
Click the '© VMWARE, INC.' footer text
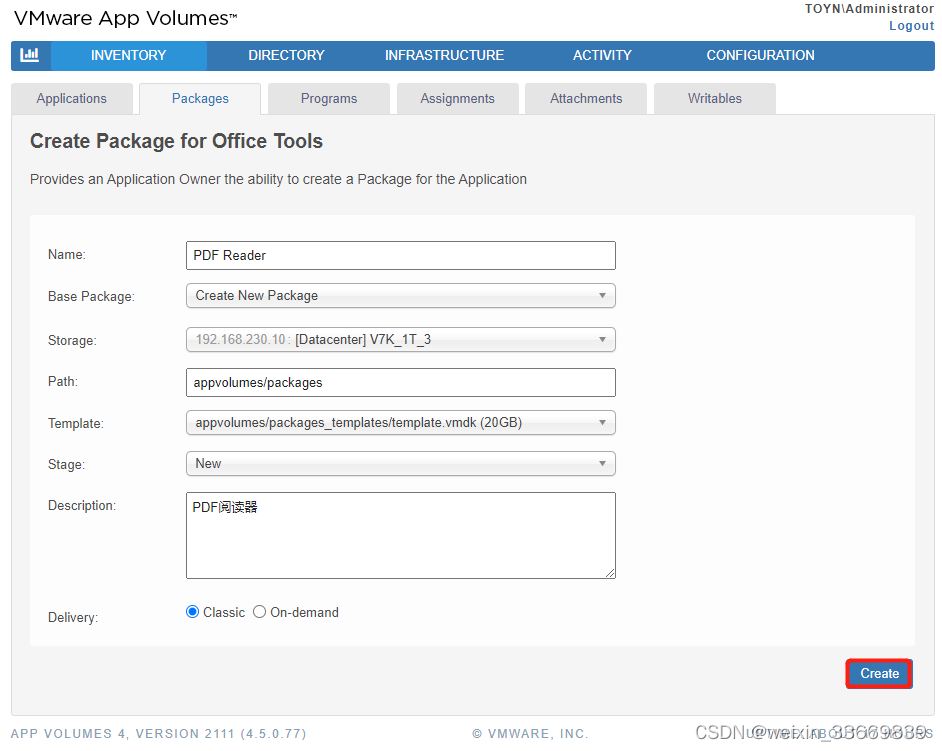coord(530,734)
